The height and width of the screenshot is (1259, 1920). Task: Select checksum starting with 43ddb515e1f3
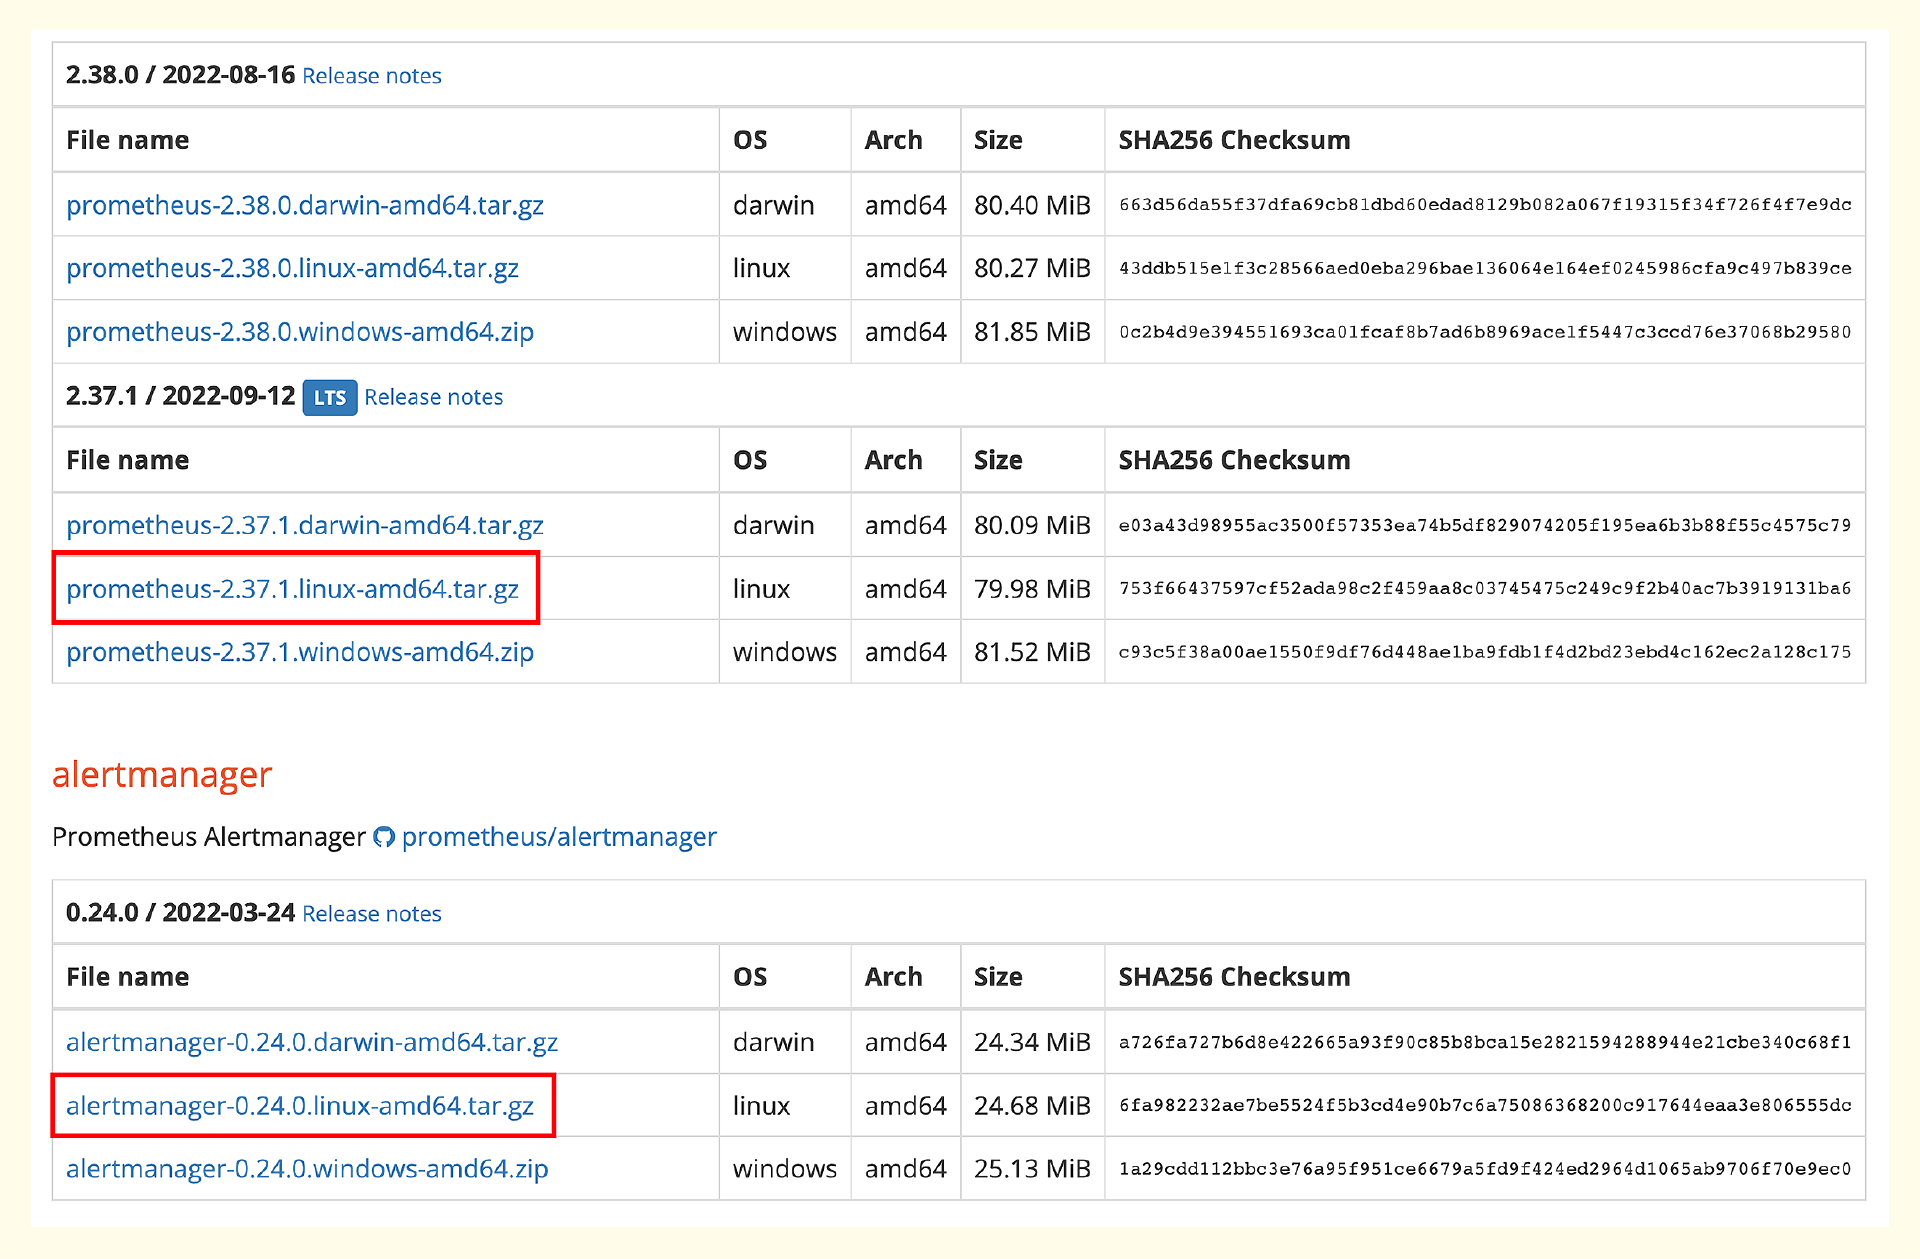1485,268
